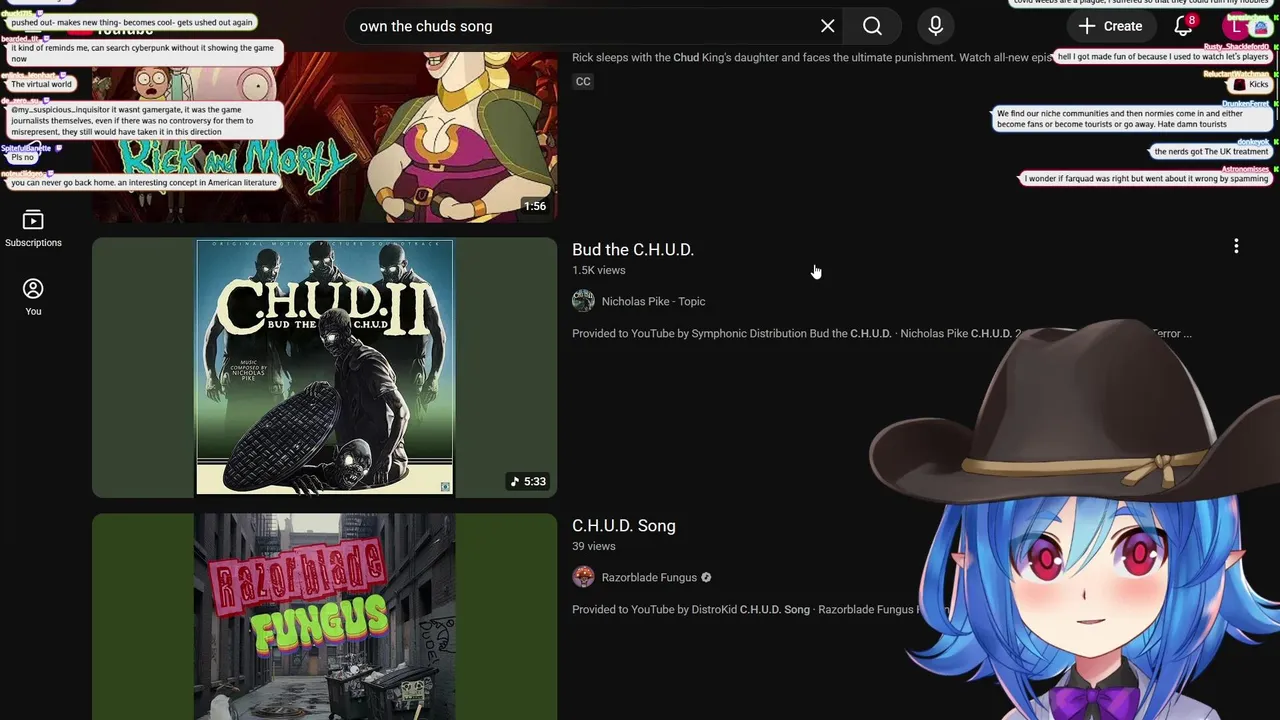Click Nicholas Pike channel avatar
Viewport: 1280px width, 720px height.
[x=583, y=301]
